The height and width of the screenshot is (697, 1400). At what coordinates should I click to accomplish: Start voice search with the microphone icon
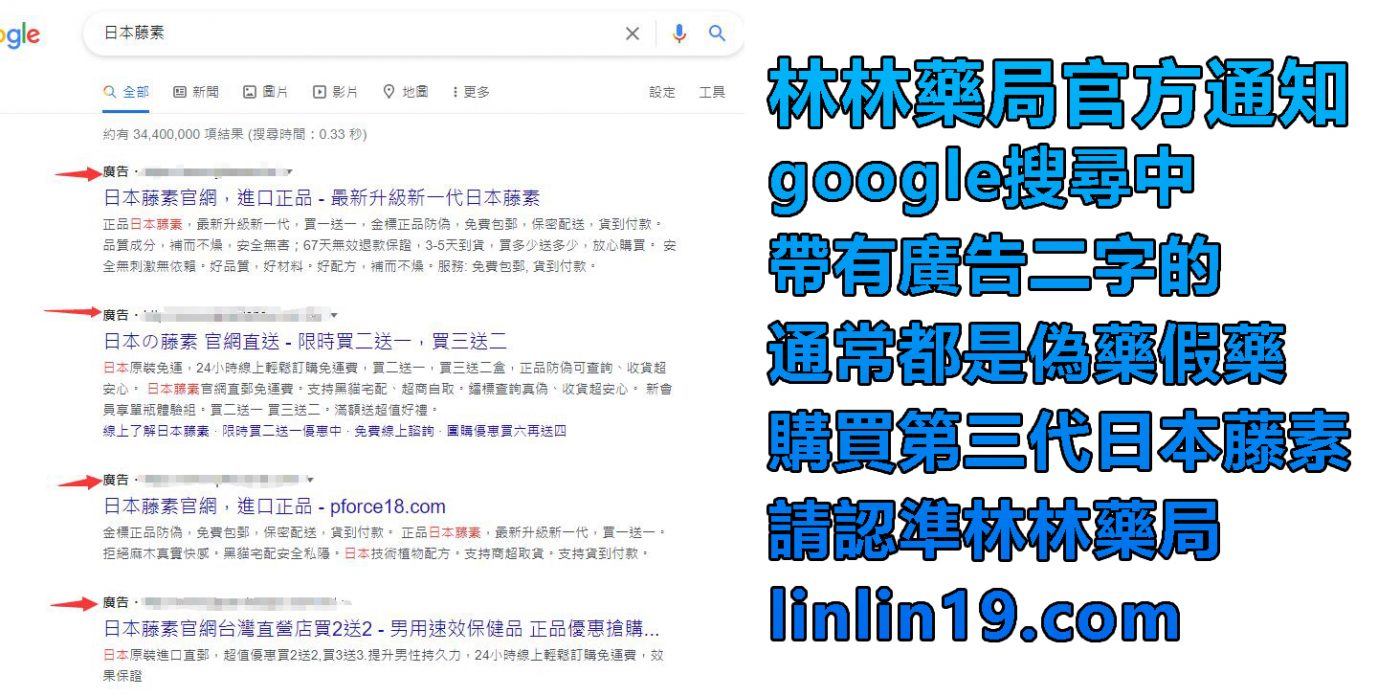tap(679, 34)
